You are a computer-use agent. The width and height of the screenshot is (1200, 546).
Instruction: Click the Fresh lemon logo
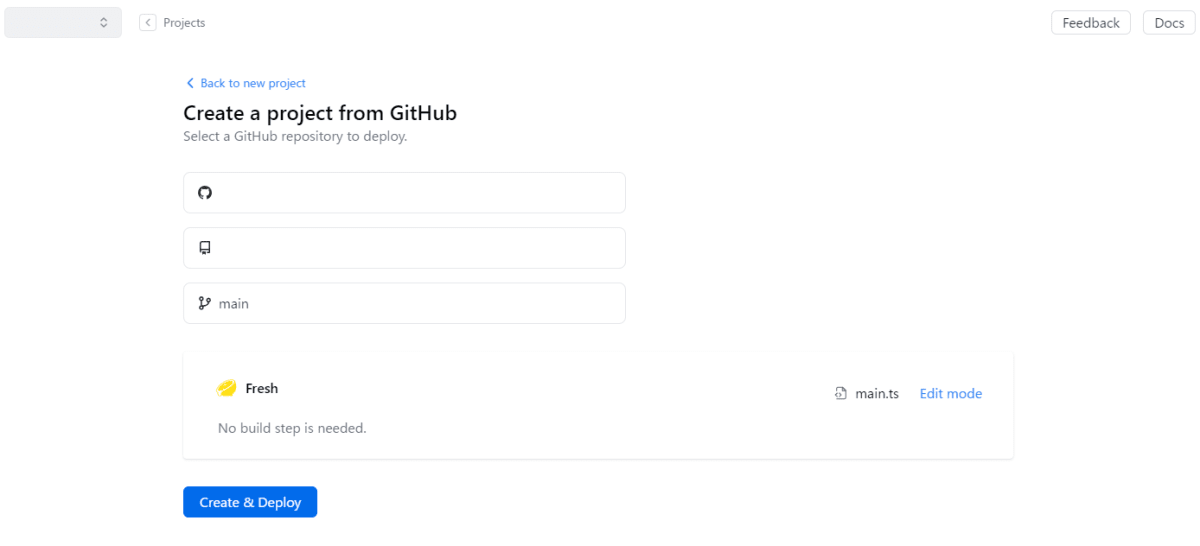pos(227,388)
